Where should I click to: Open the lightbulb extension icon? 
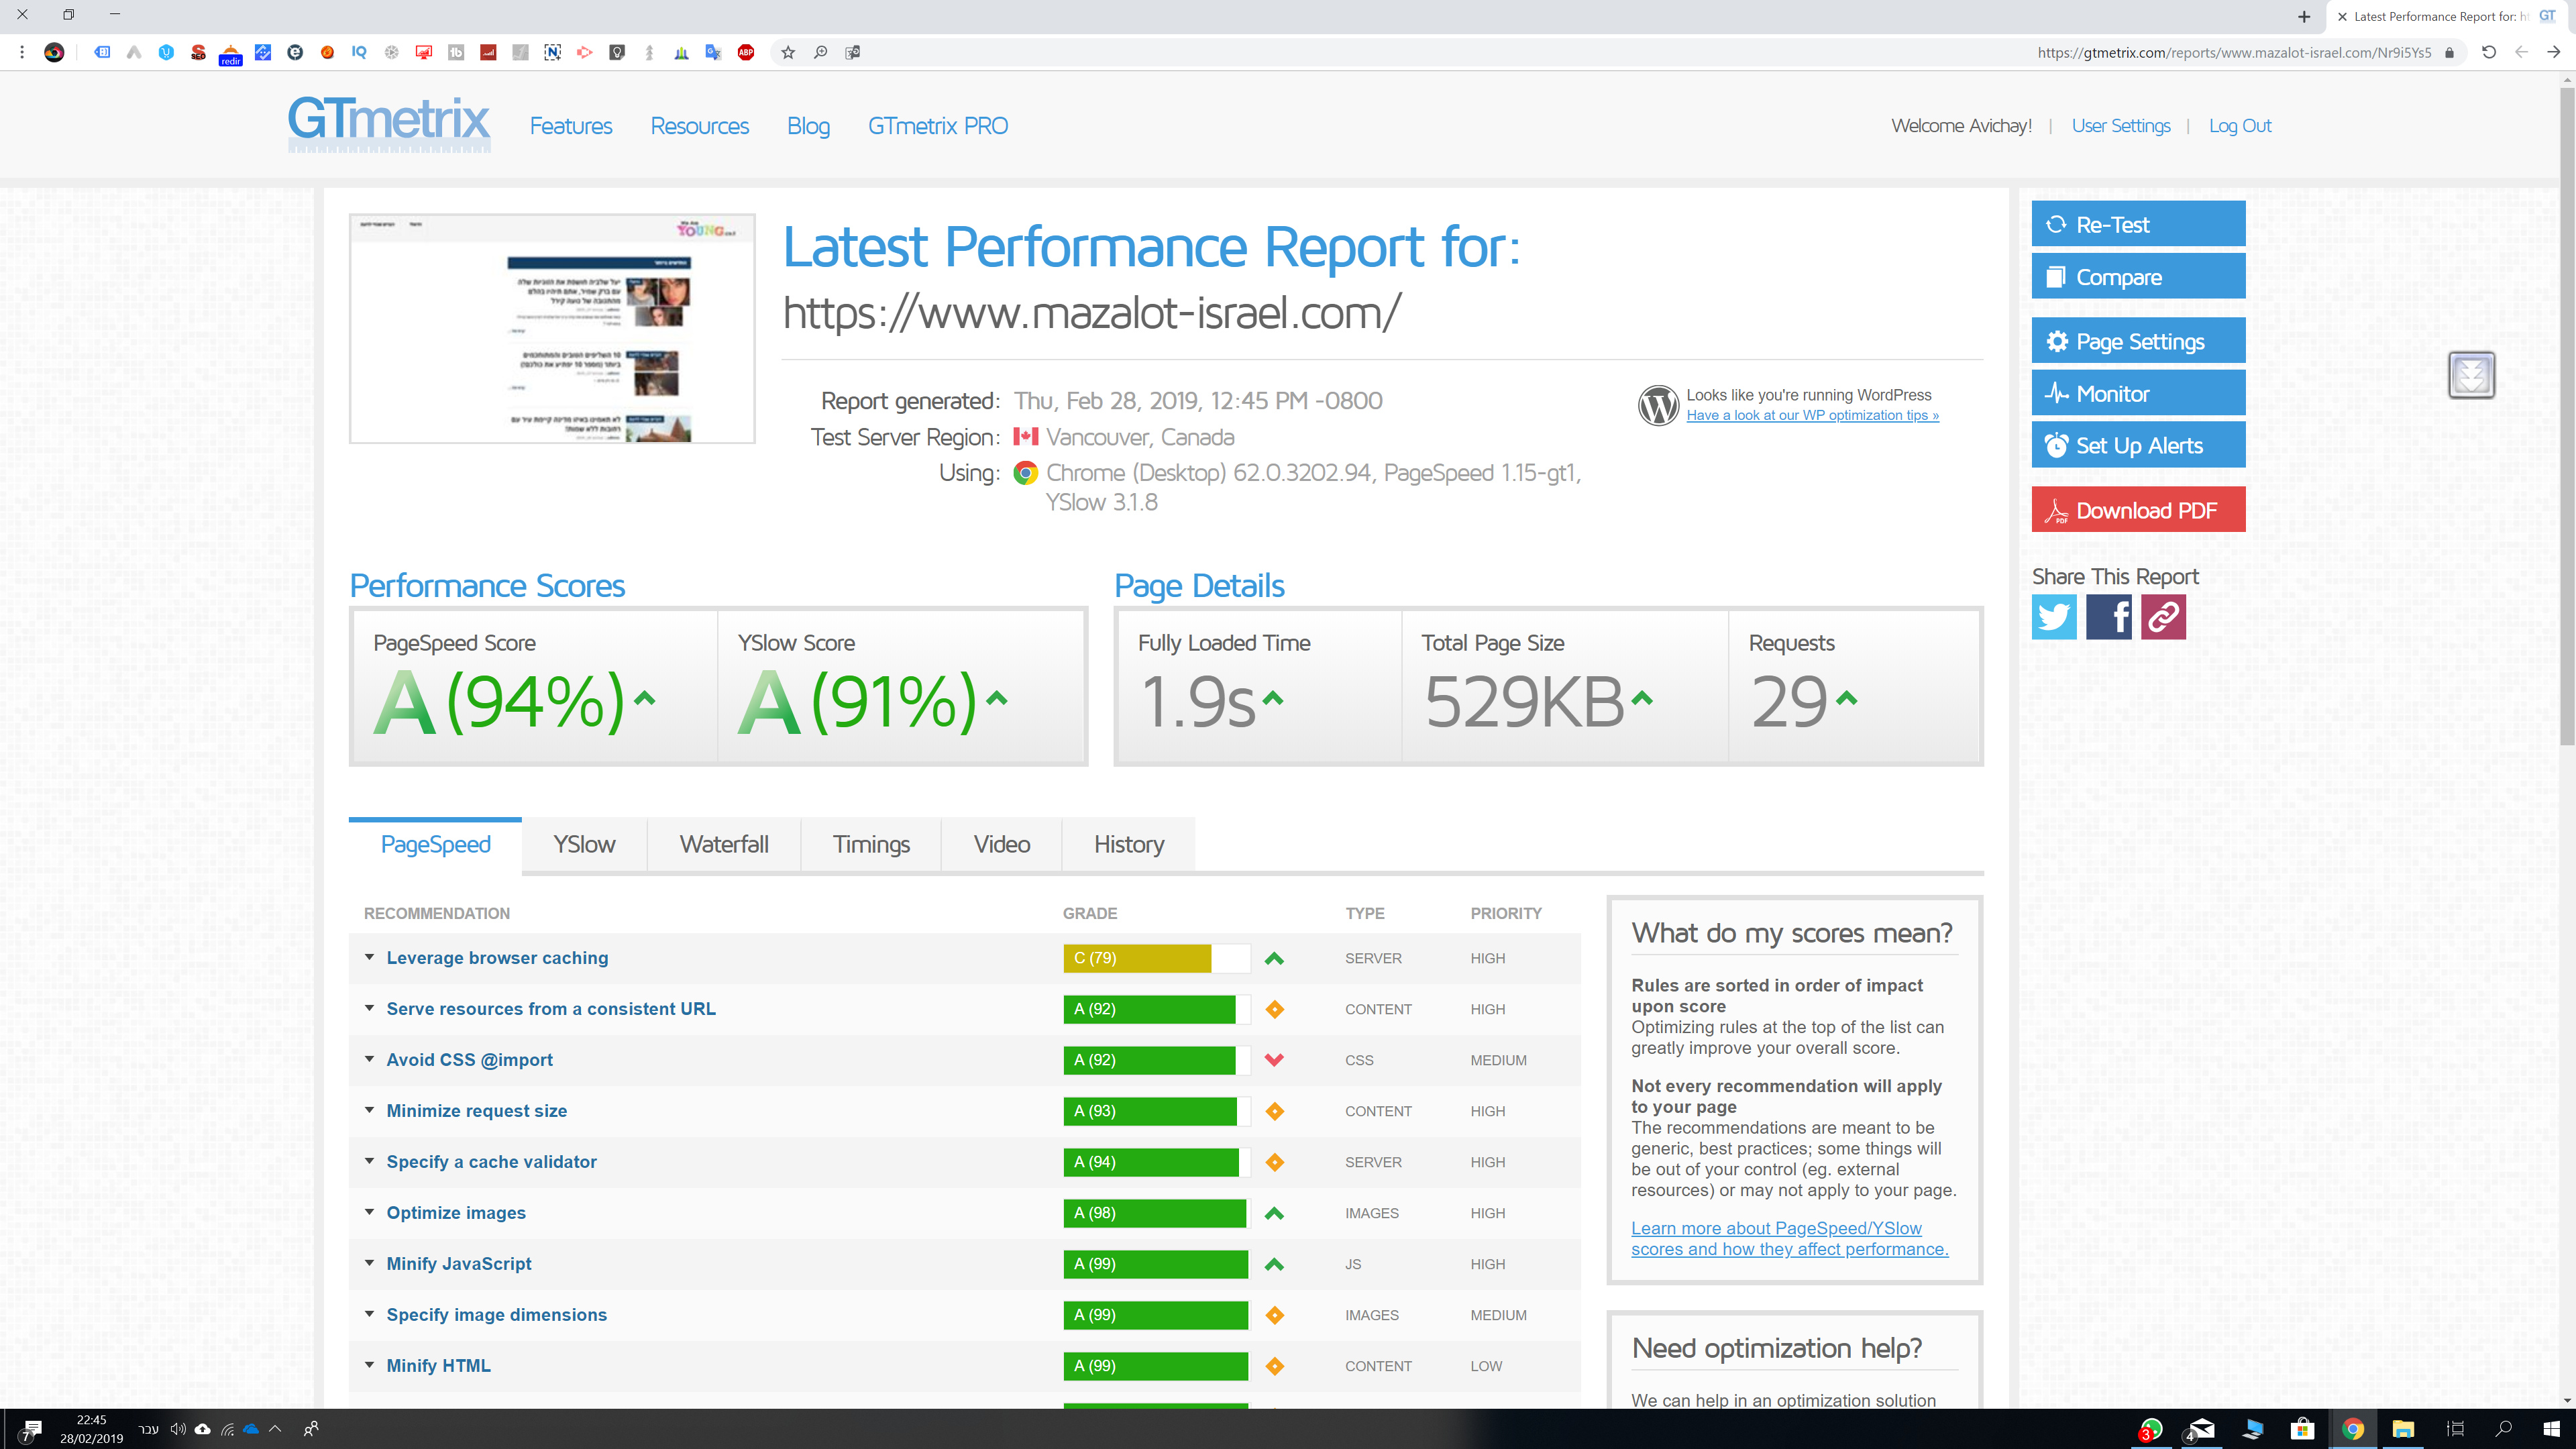(x=617, y=53)
